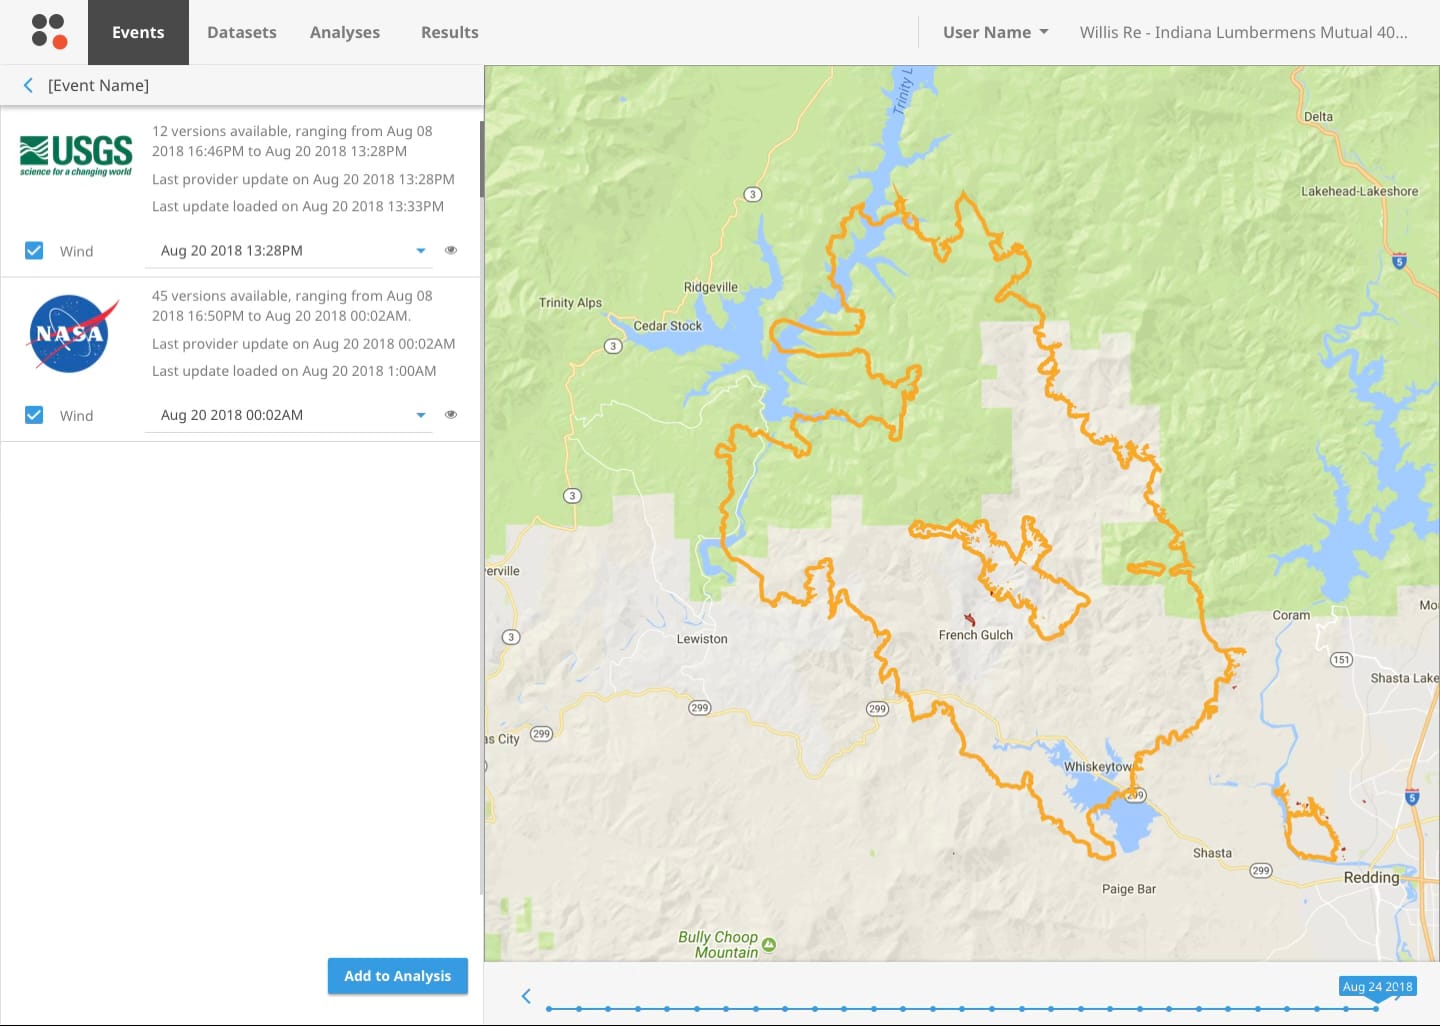Click the Willis Re client name link
The width and height of the screenshot is (1440, 1026).
1243,32
